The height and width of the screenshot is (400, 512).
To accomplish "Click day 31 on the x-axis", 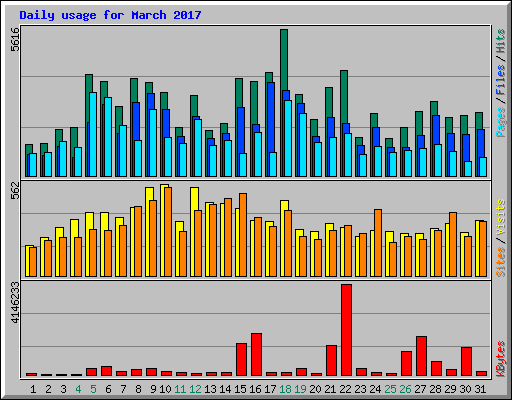I will tap(480, 389).
